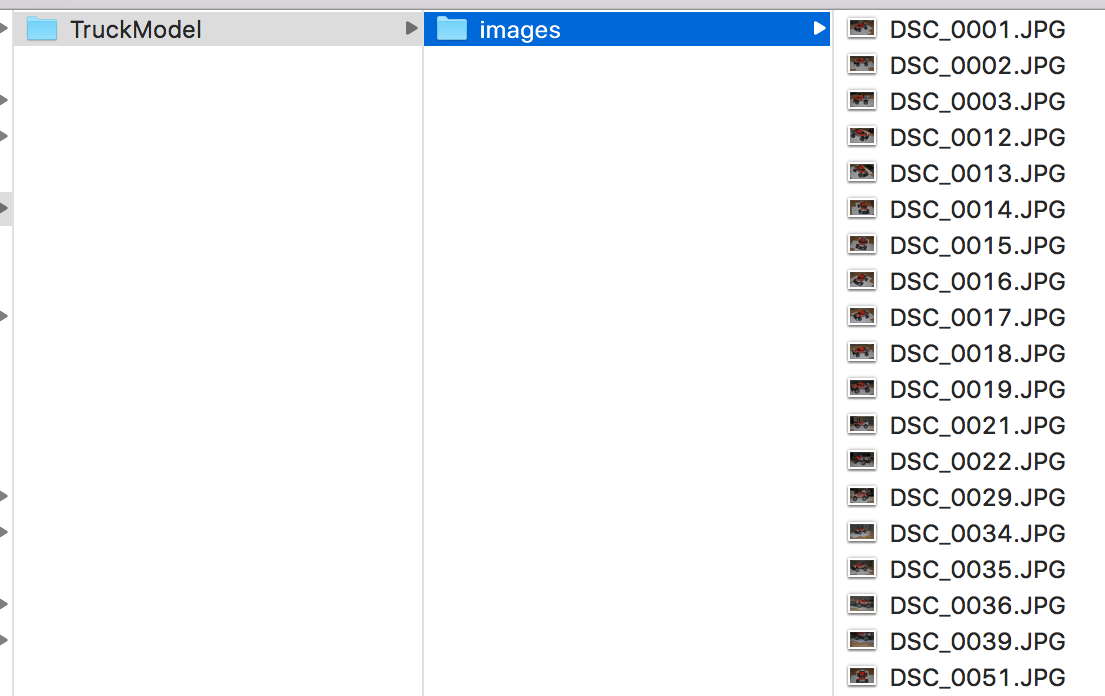1105x696 pixels.
Task: Select the TruckModel folder name
Action: (135, 30)
